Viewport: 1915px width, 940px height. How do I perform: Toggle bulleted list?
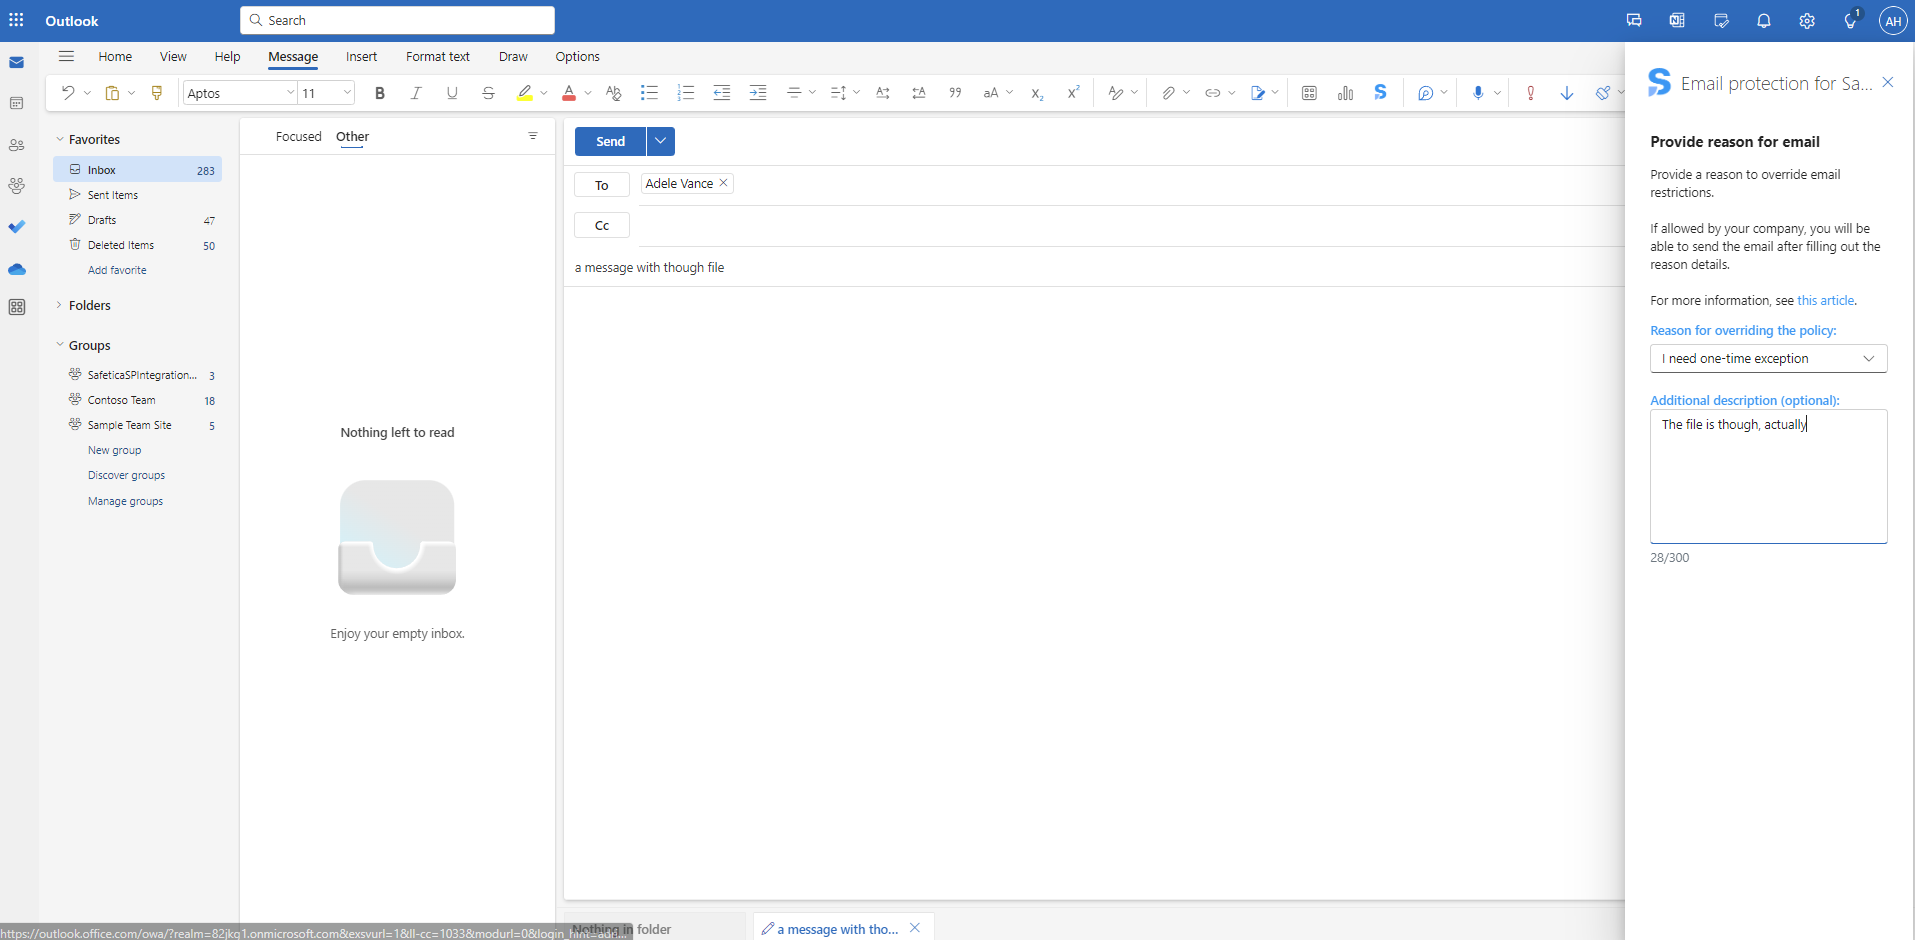[x=649, y=93]
